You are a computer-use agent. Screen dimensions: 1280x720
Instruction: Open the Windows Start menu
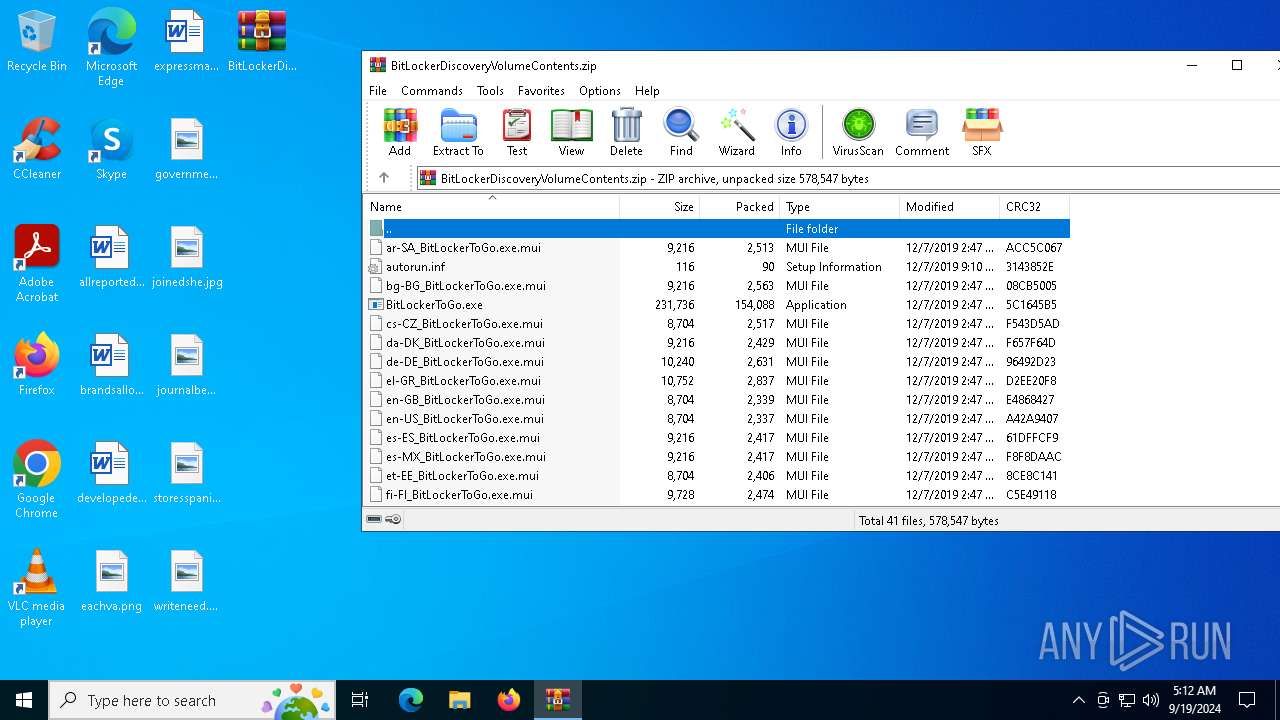(24, 700)
